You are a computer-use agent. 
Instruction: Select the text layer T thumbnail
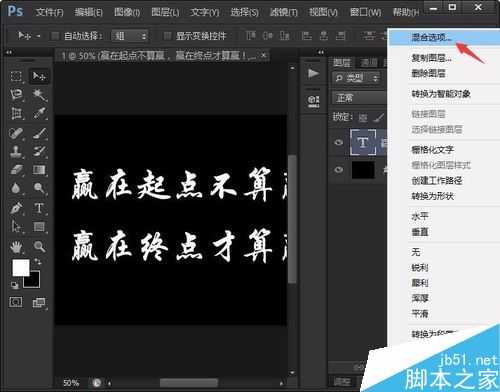click(x=363, y=143)
